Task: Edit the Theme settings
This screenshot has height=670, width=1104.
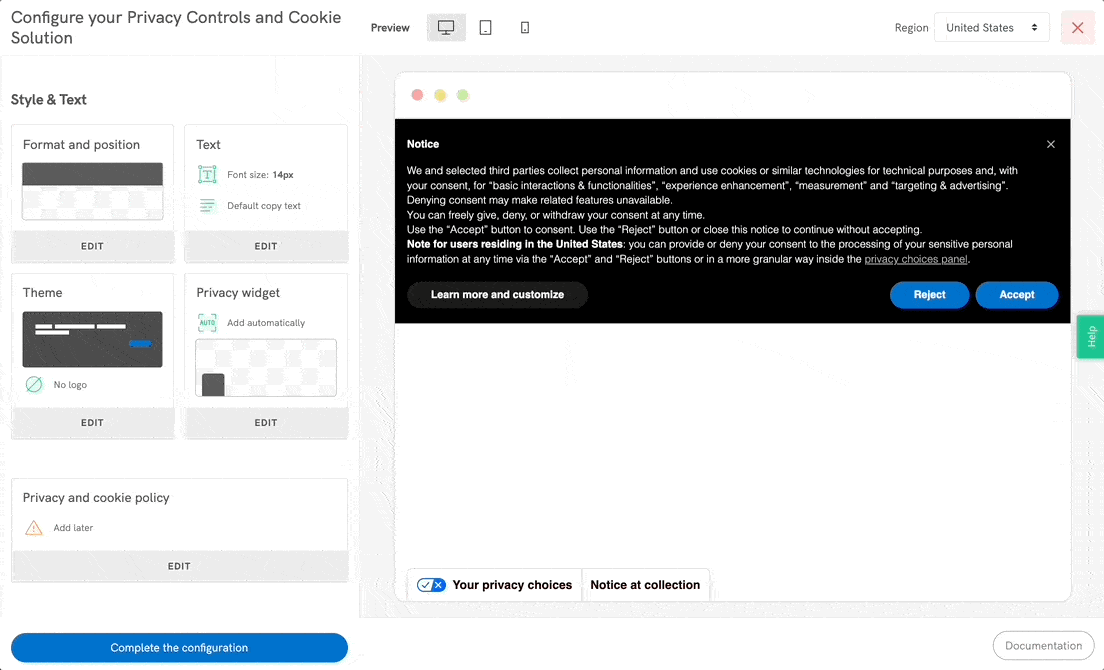Action: [x=92, y=423]
